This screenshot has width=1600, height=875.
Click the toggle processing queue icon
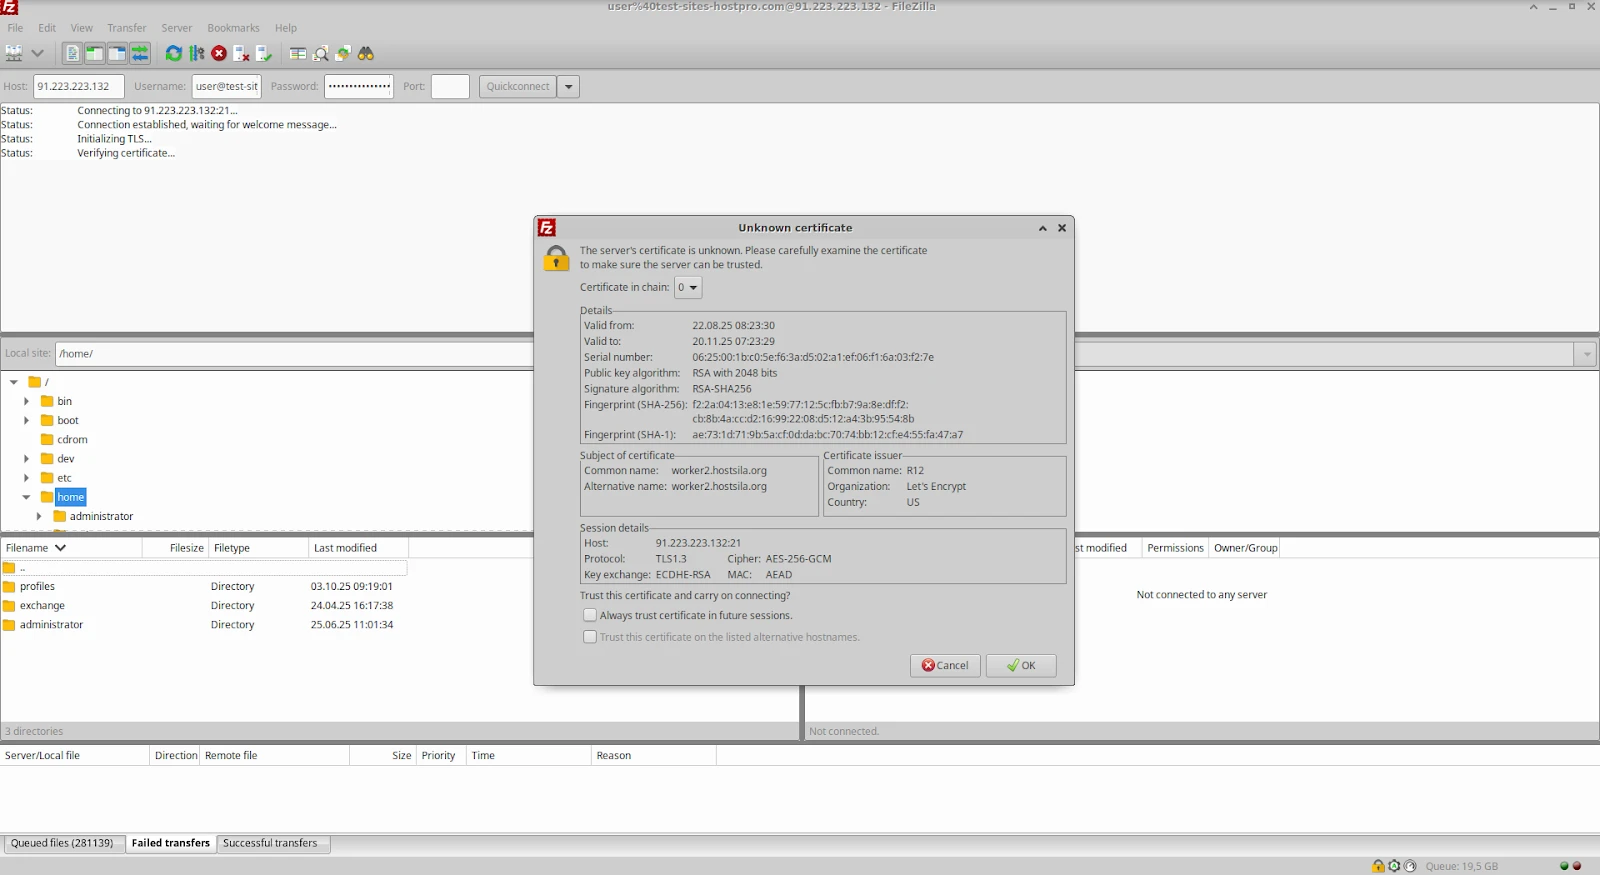(196, 54)
